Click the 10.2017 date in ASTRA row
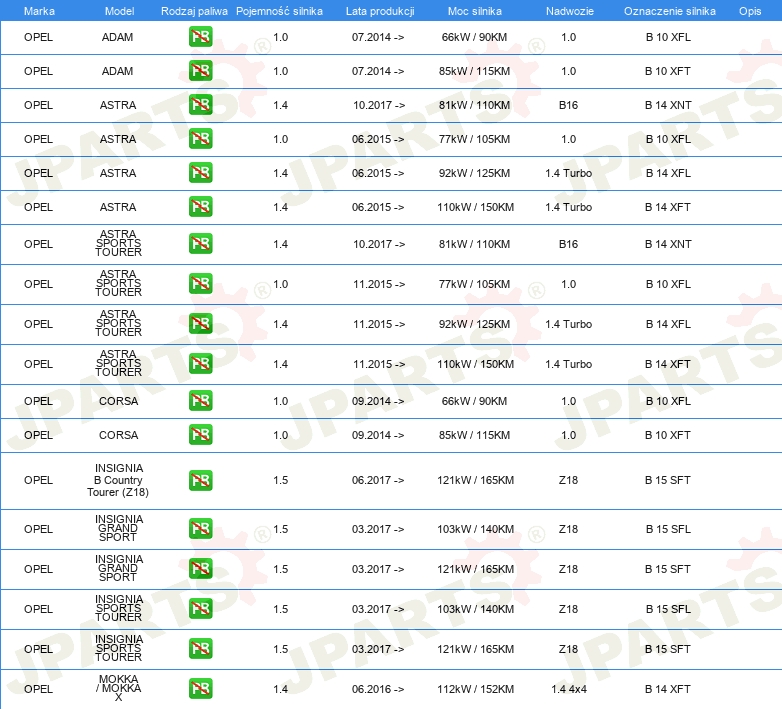This screenshot has height=709, width=782. pos(379,105)
